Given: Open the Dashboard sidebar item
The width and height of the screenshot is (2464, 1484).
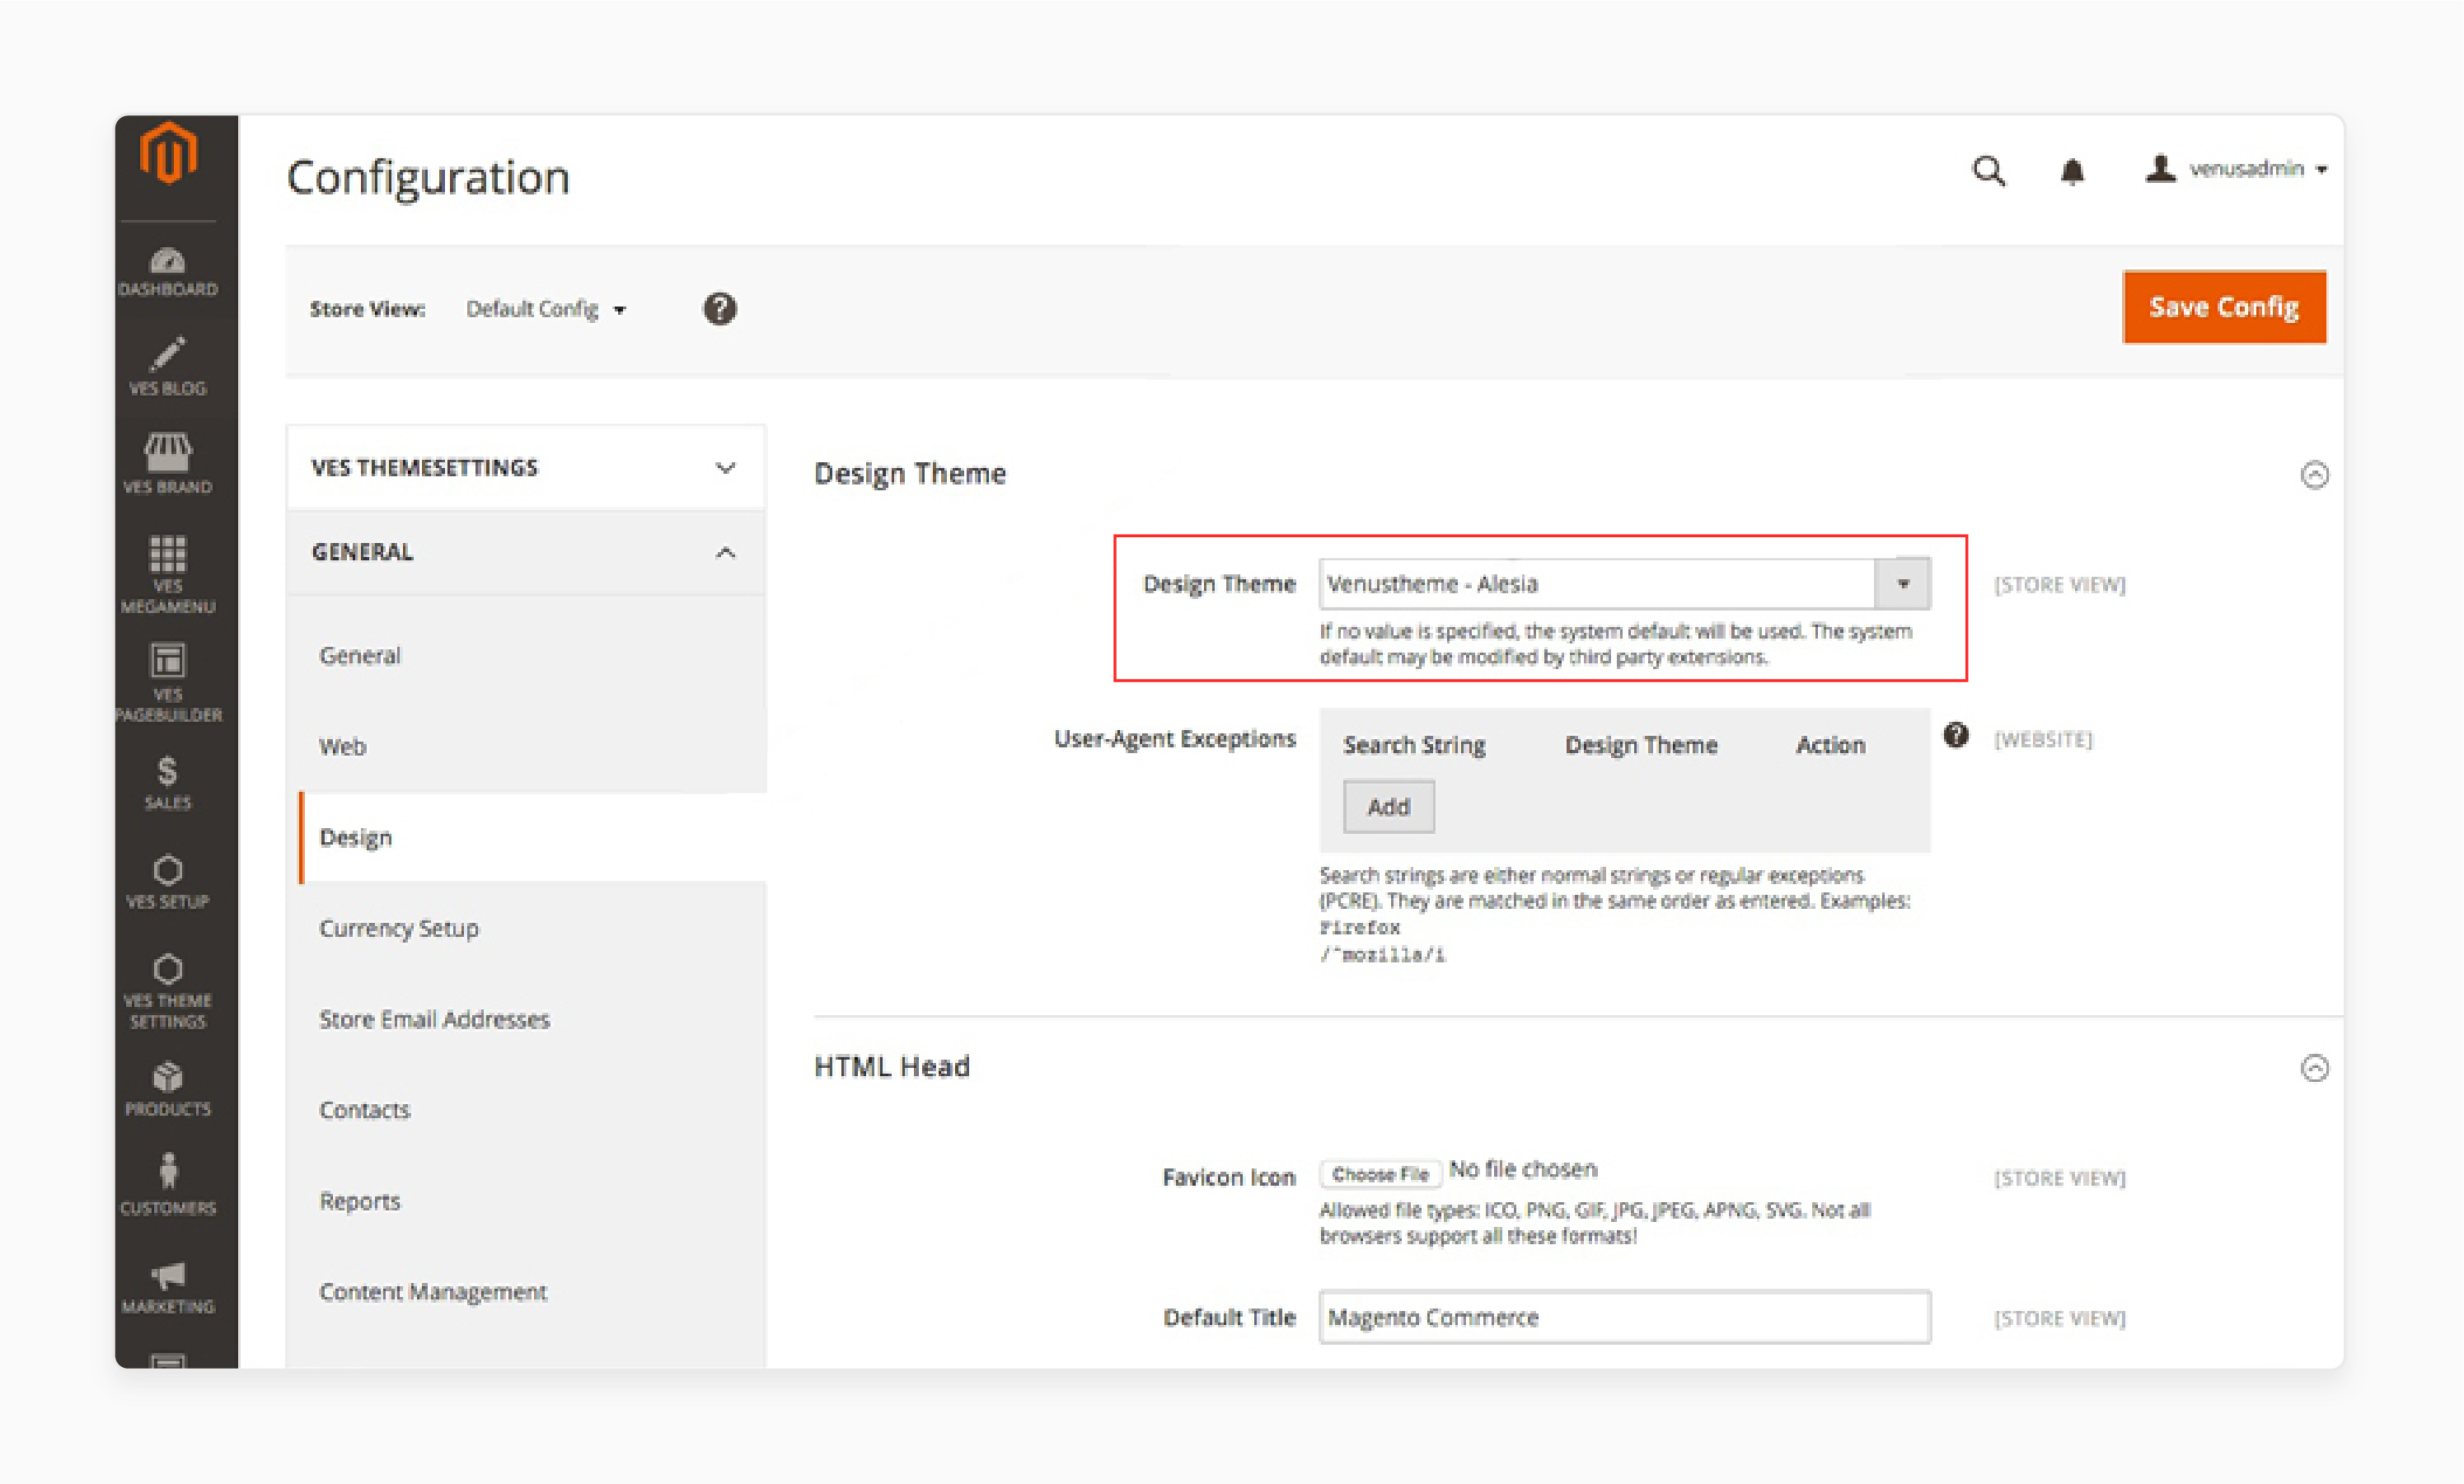Looking at the screenshot, I should pos(168,272).
